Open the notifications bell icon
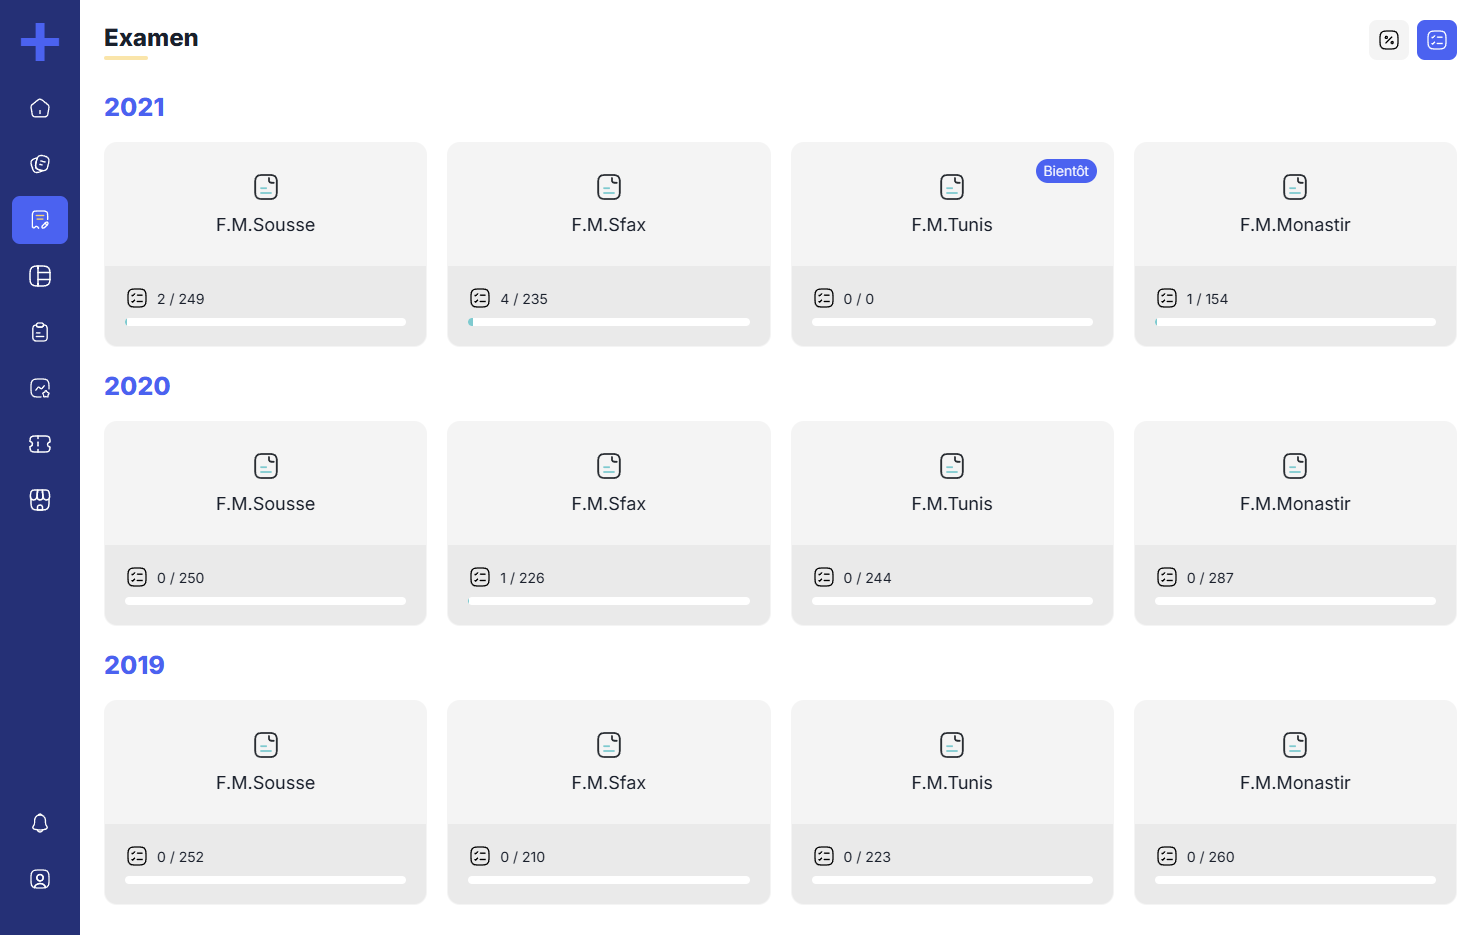The image size is (1476, 935). [40, 823]
